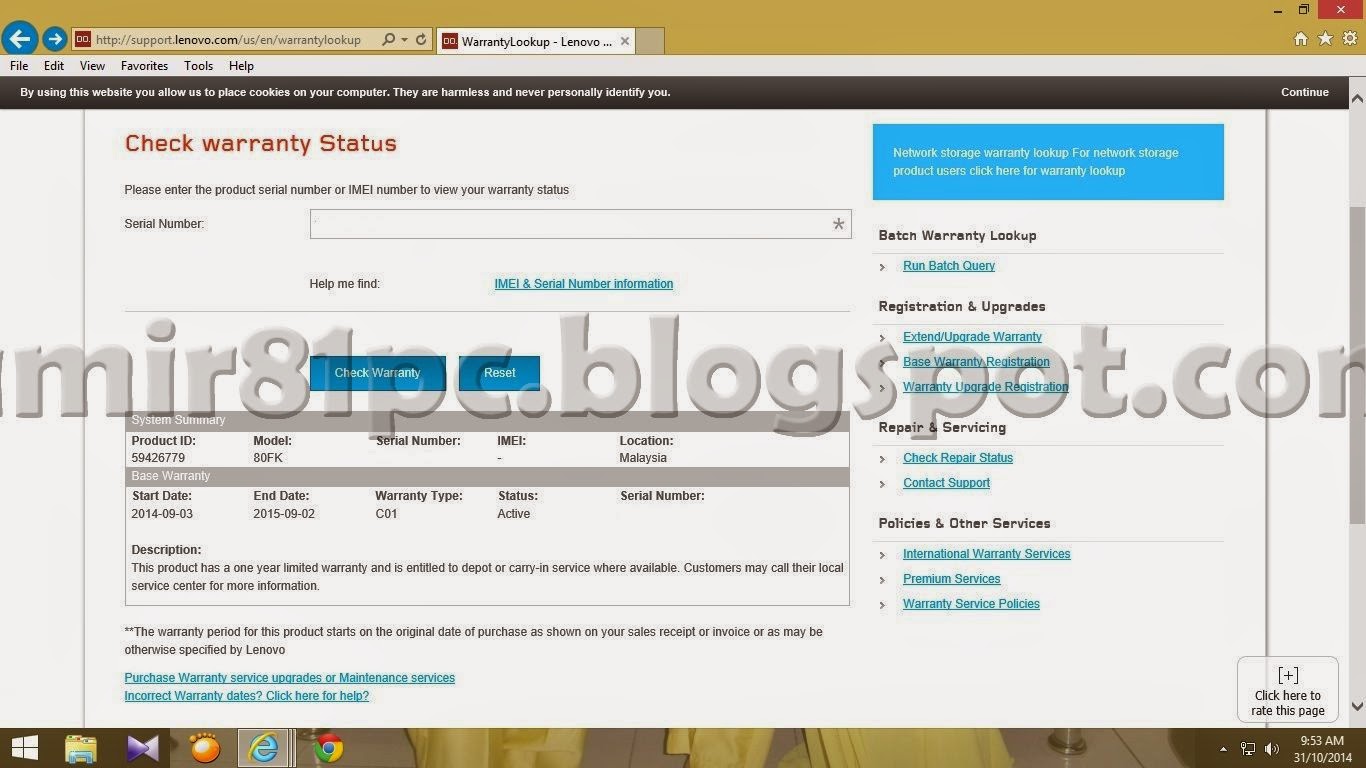Click Warranty Type value C01
The height and width of the screenshot is (768, 1366).
click(386, 514)
